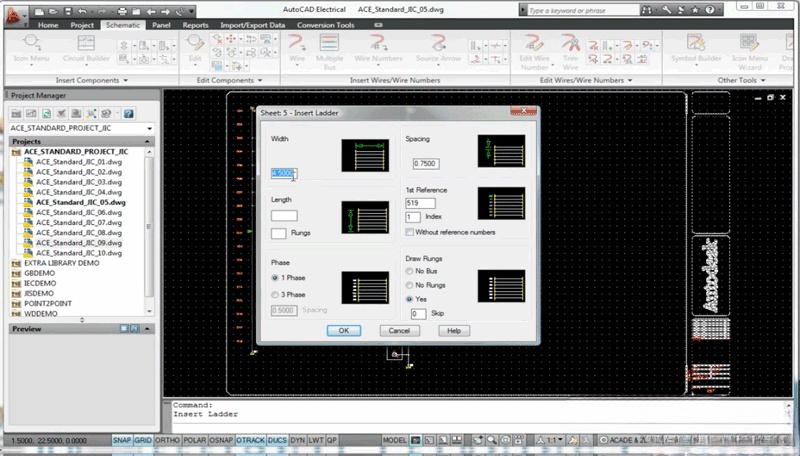Click the Length input field
Viewport: 800px width, 456px height.
pyautogui.click(x=284, y=216)
